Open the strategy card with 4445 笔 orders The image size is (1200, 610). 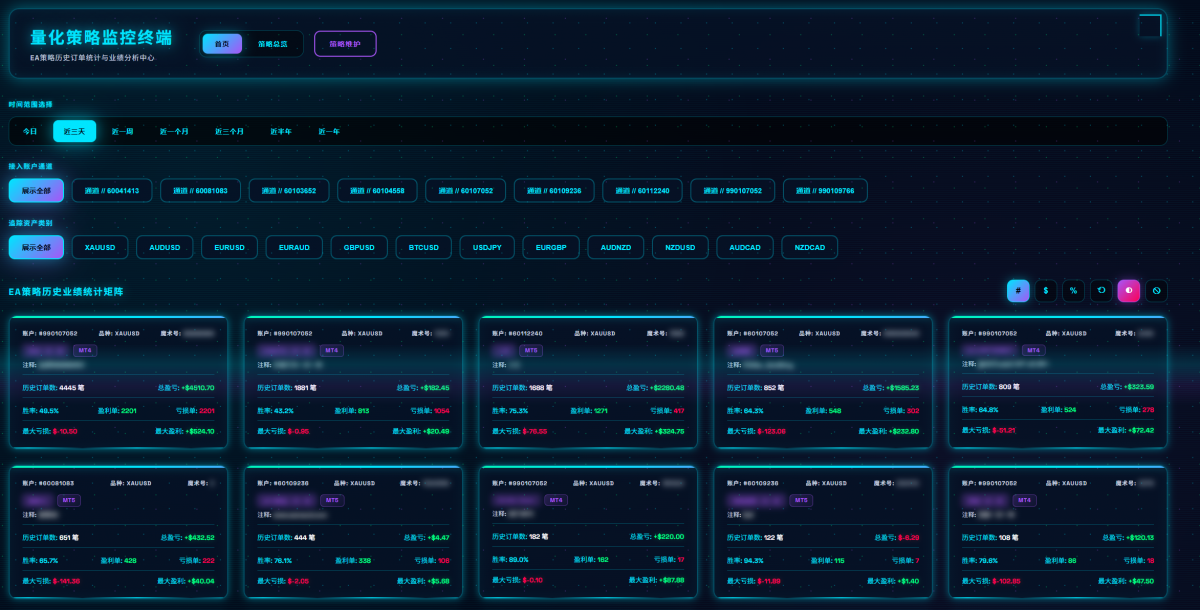118,382
